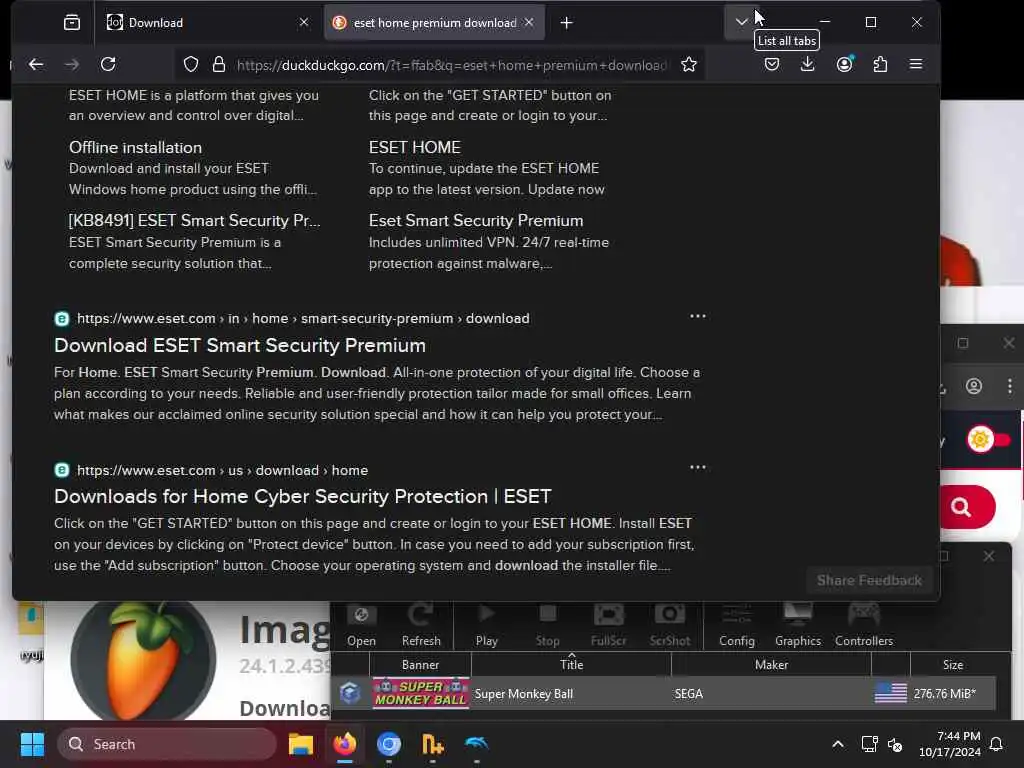Show hidden system tray icons
The height and width of the screenshot is (768, 1024).
838,744
